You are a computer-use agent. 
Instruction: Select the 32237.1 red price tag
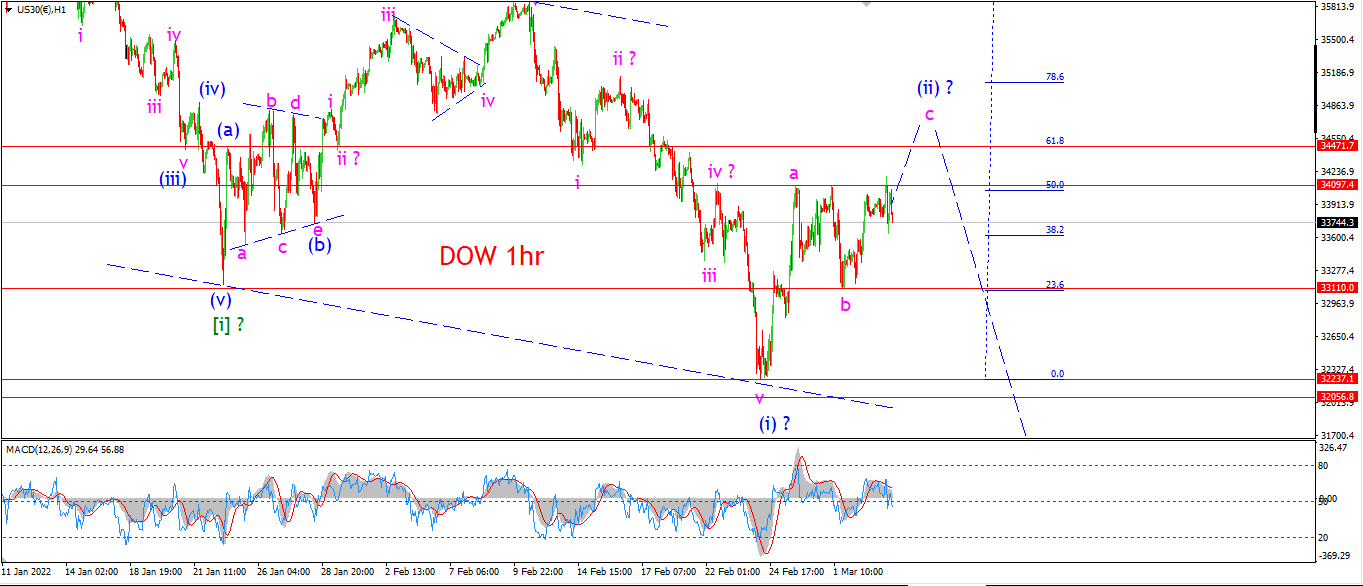(x=1337, y=379)
